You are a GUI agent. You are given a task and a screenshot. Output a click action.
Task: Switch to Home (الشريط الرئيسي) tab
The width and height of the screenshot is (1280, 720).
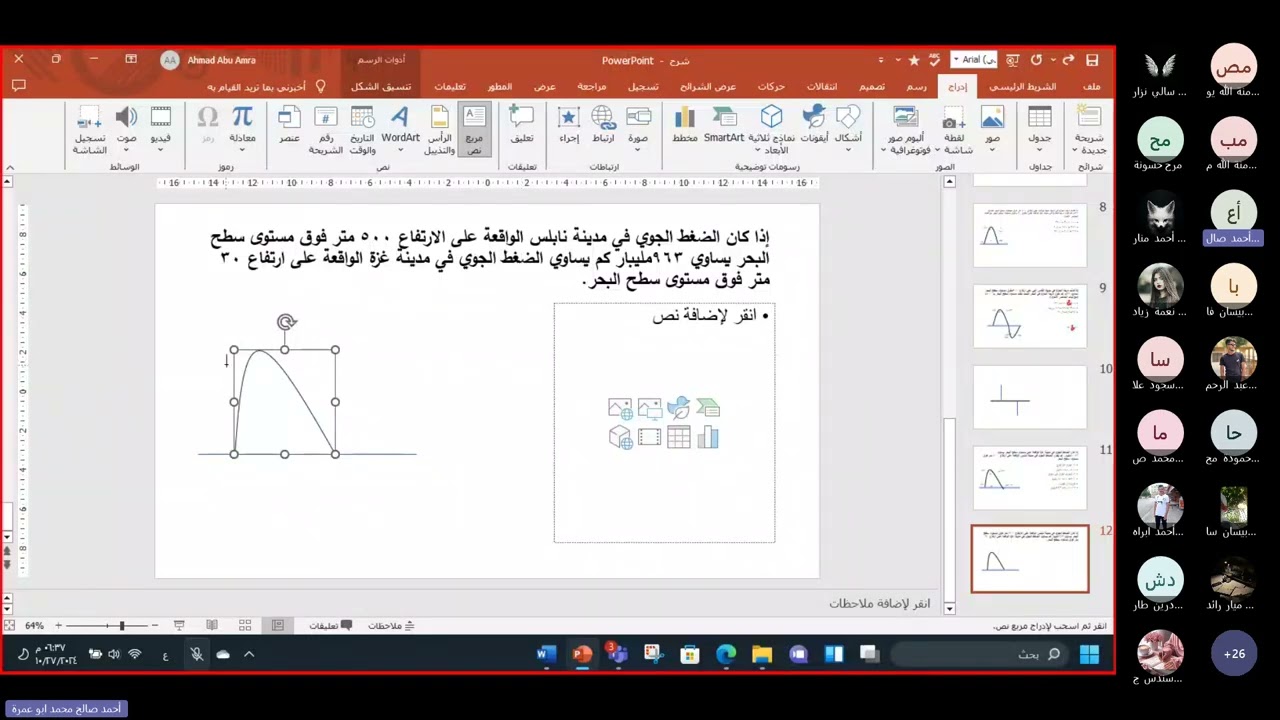pos(1022,87)
